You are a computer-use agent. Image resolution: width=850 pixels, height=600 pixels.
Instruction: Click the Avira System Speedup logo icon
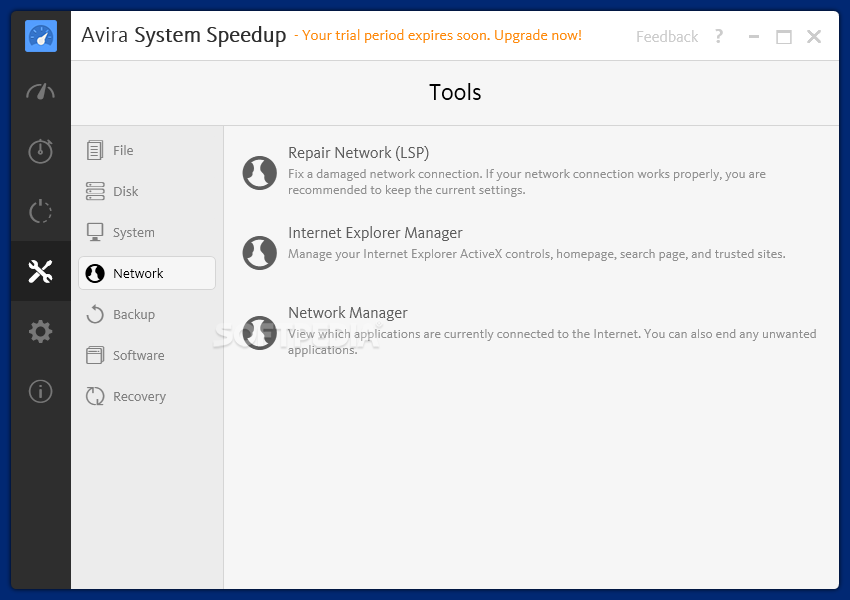tap(41, 36)
